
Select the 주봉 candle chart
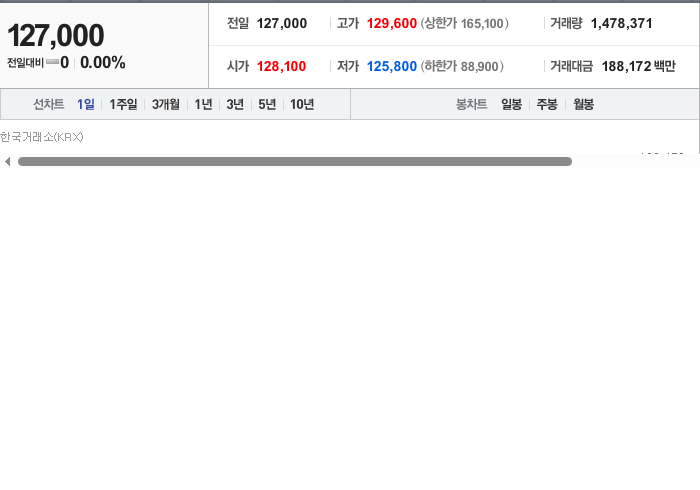coord(547,104)
